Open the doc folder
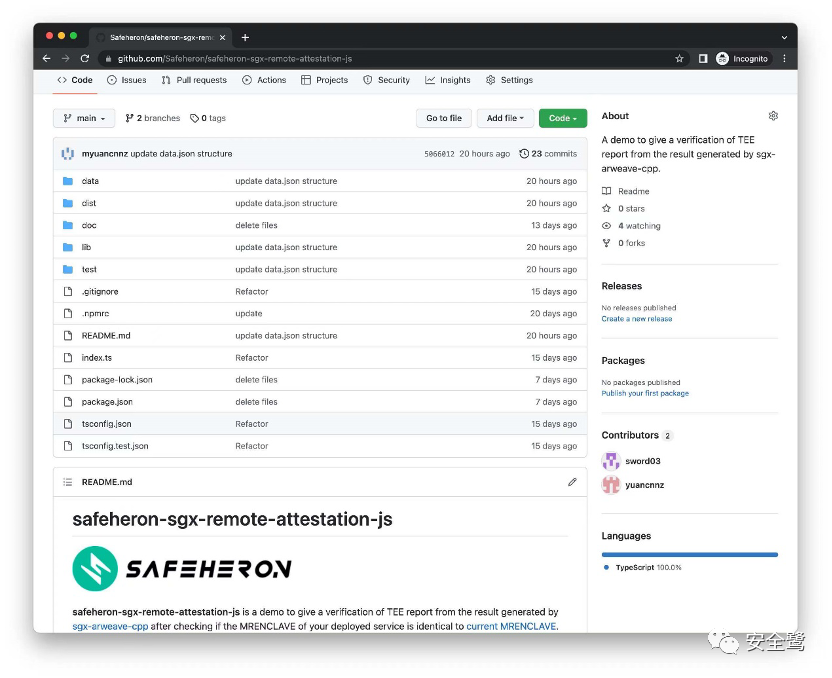 (89, 225)
